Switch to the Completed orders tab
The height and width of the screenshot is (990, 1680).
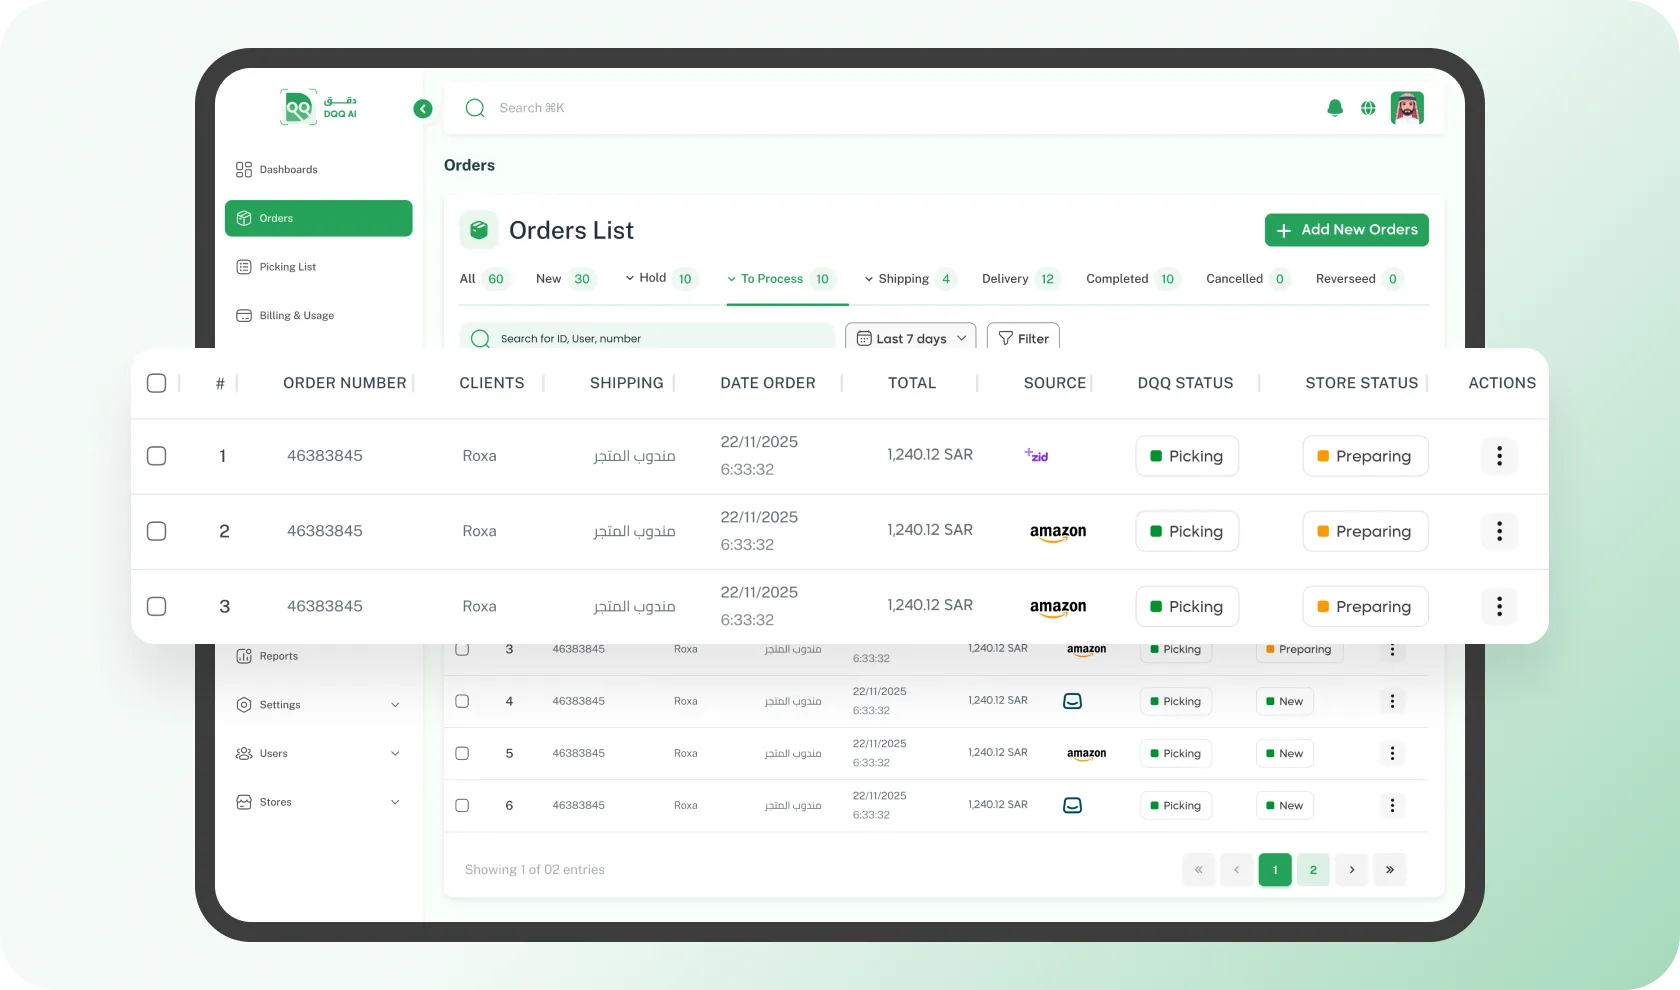(x=1117, y=279)
